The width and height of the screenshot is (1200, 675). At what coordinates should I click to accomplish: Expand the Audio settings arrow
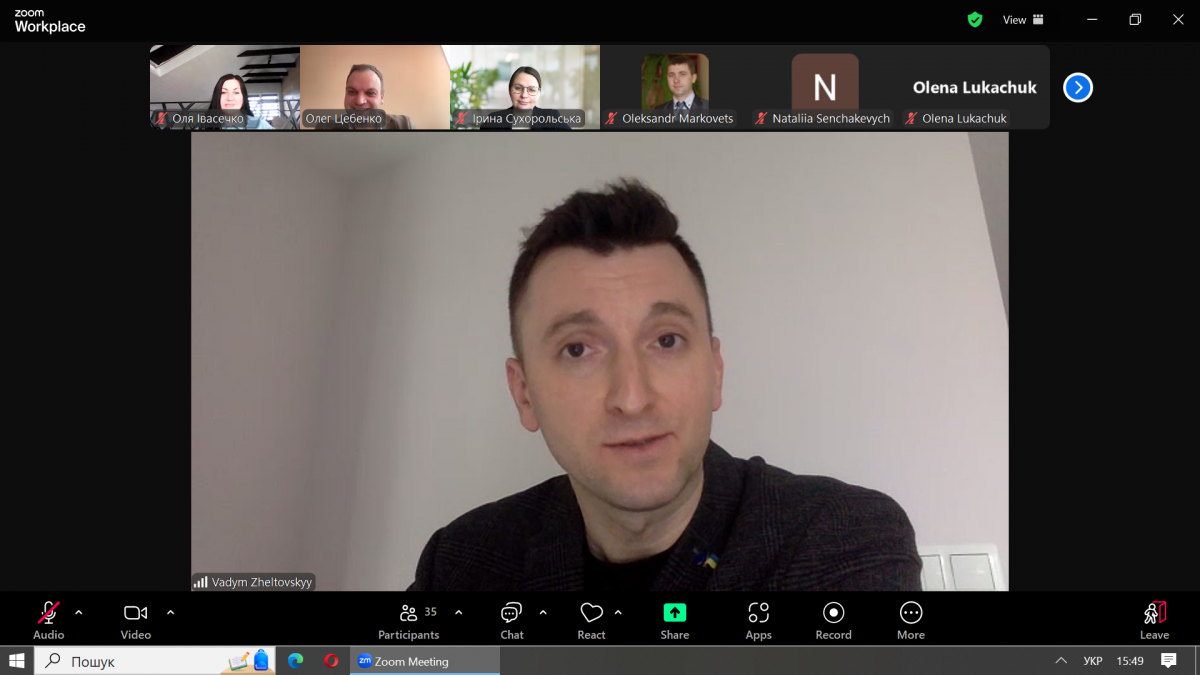pyautogui.click(x=79, y=613)
